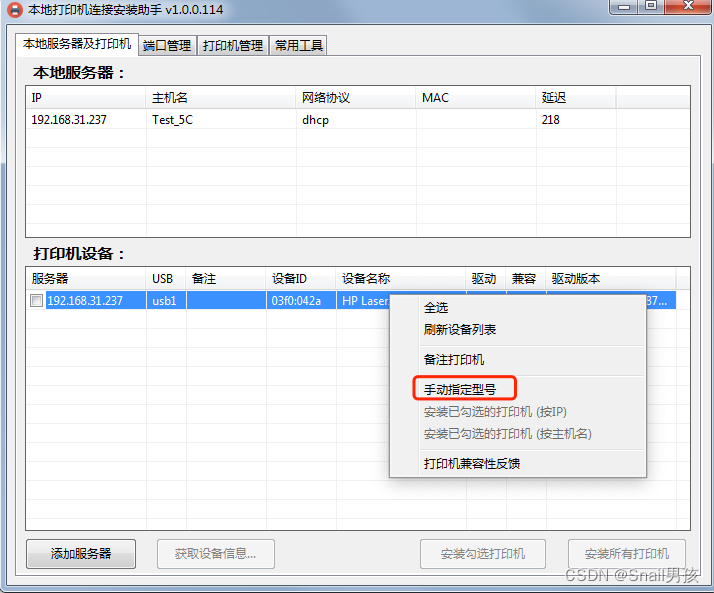Click the MAC column header
714x593 pixels.
pos(476,97)
